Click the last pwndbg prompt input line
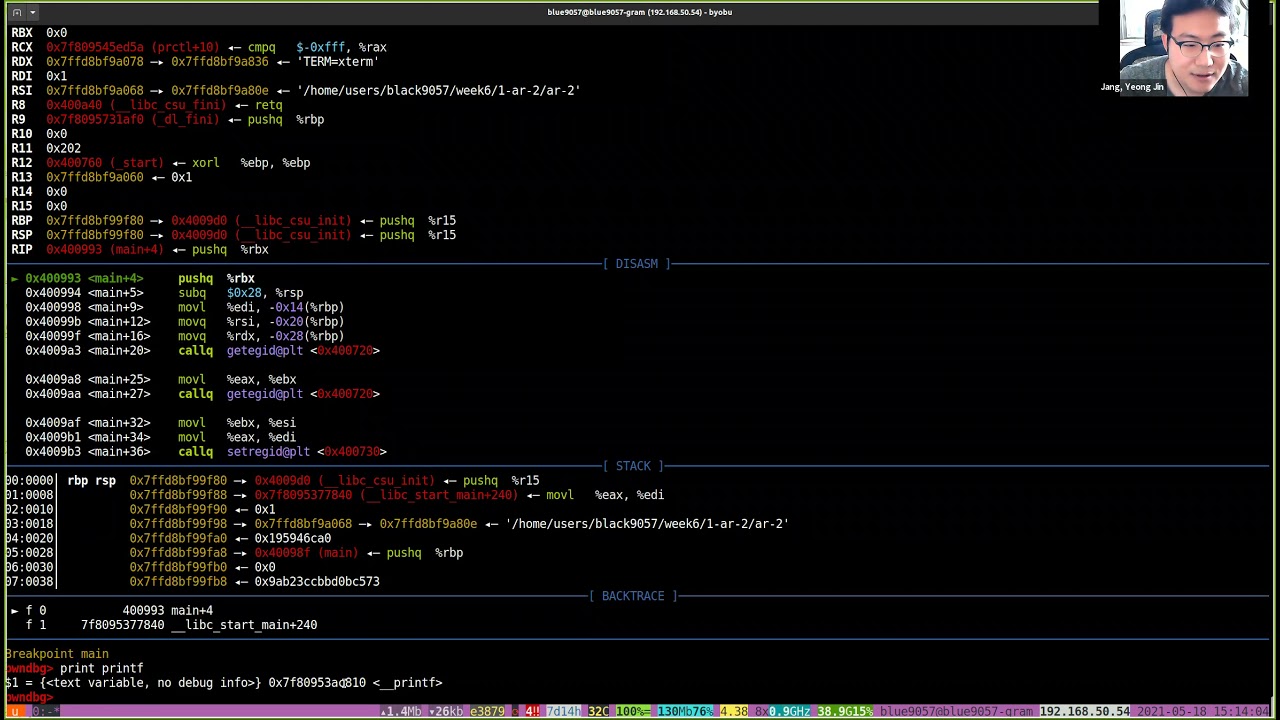Viewport: 1280px width, 720px height. tap(30, 697)
